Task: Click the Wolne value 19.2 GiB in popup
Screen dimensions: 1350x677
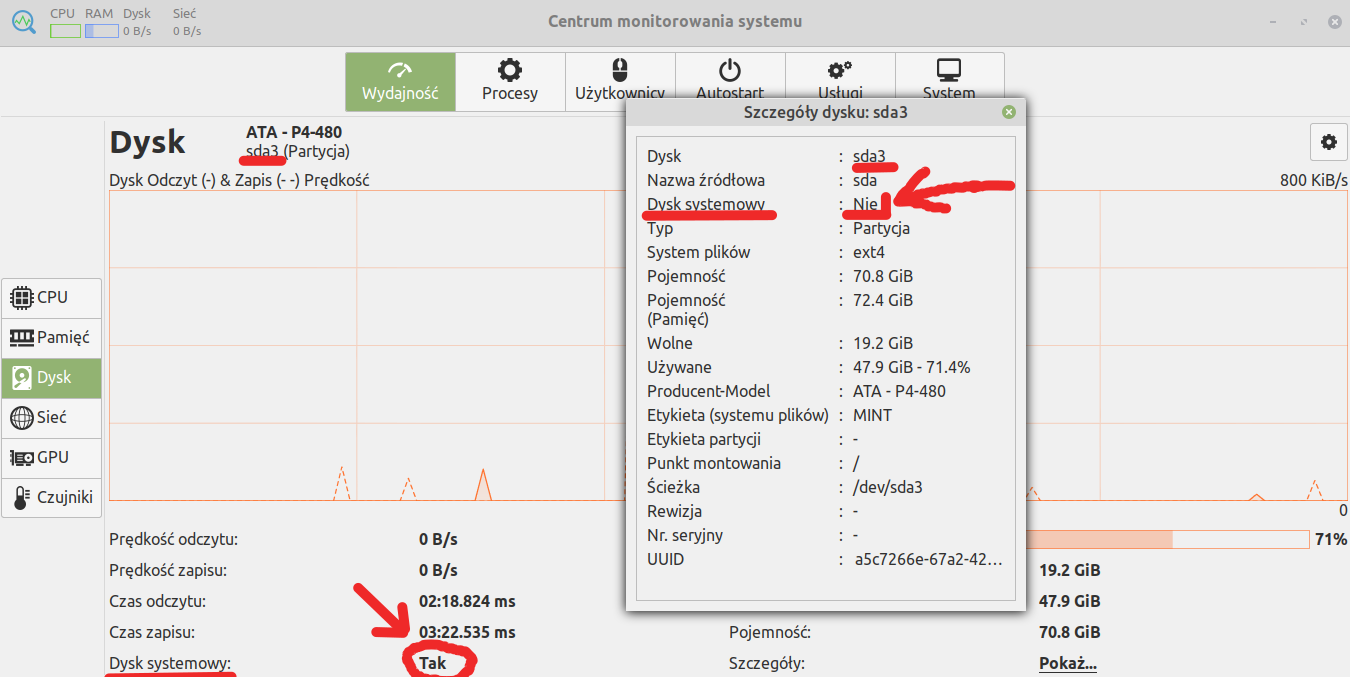Action: coord(883,344)
